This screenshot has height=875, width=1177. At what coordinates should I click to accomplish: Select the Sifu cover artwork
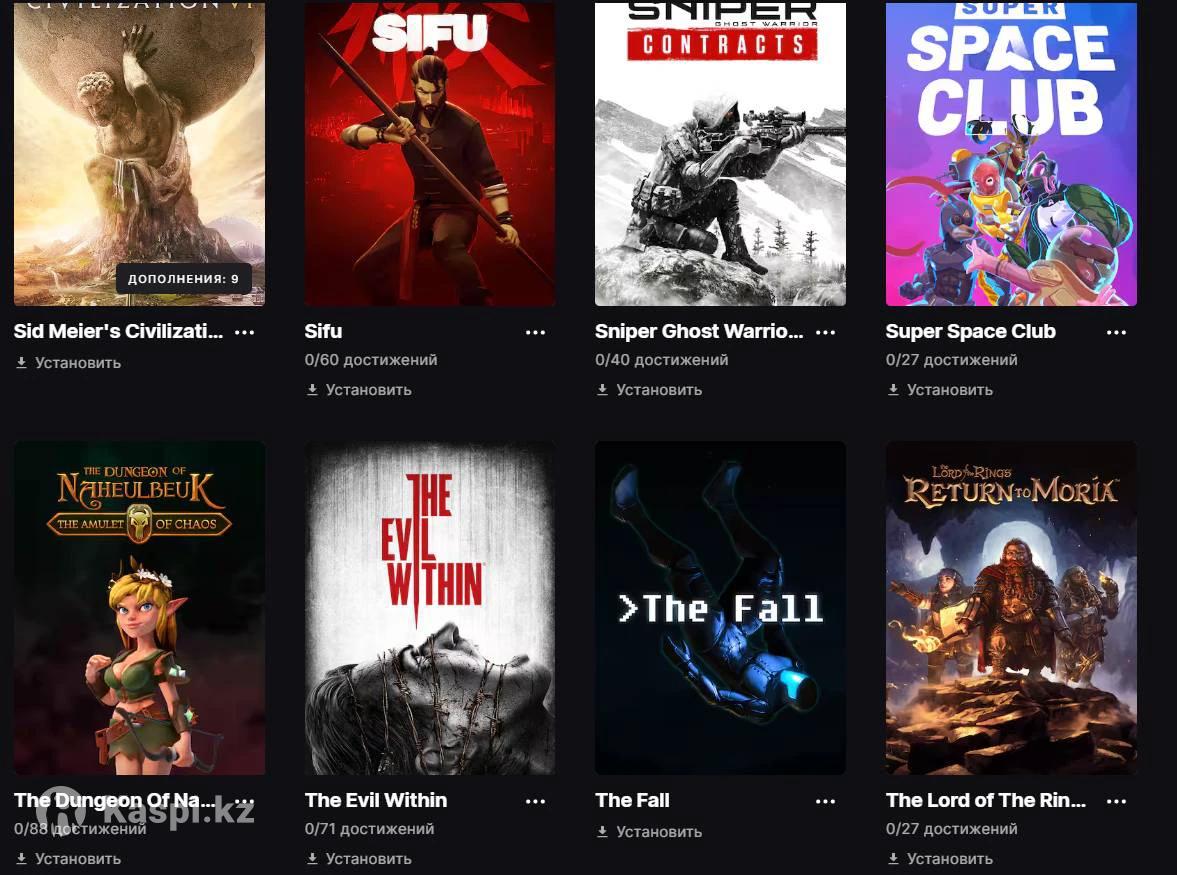point(430,153)
